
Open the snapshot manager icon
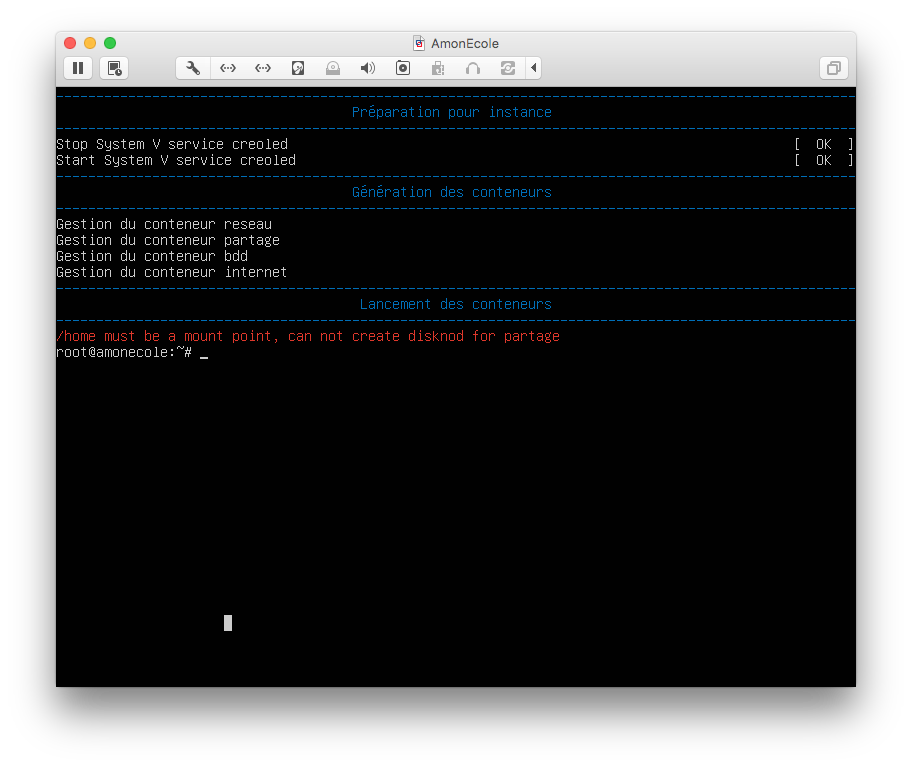[x=114, y=68]
